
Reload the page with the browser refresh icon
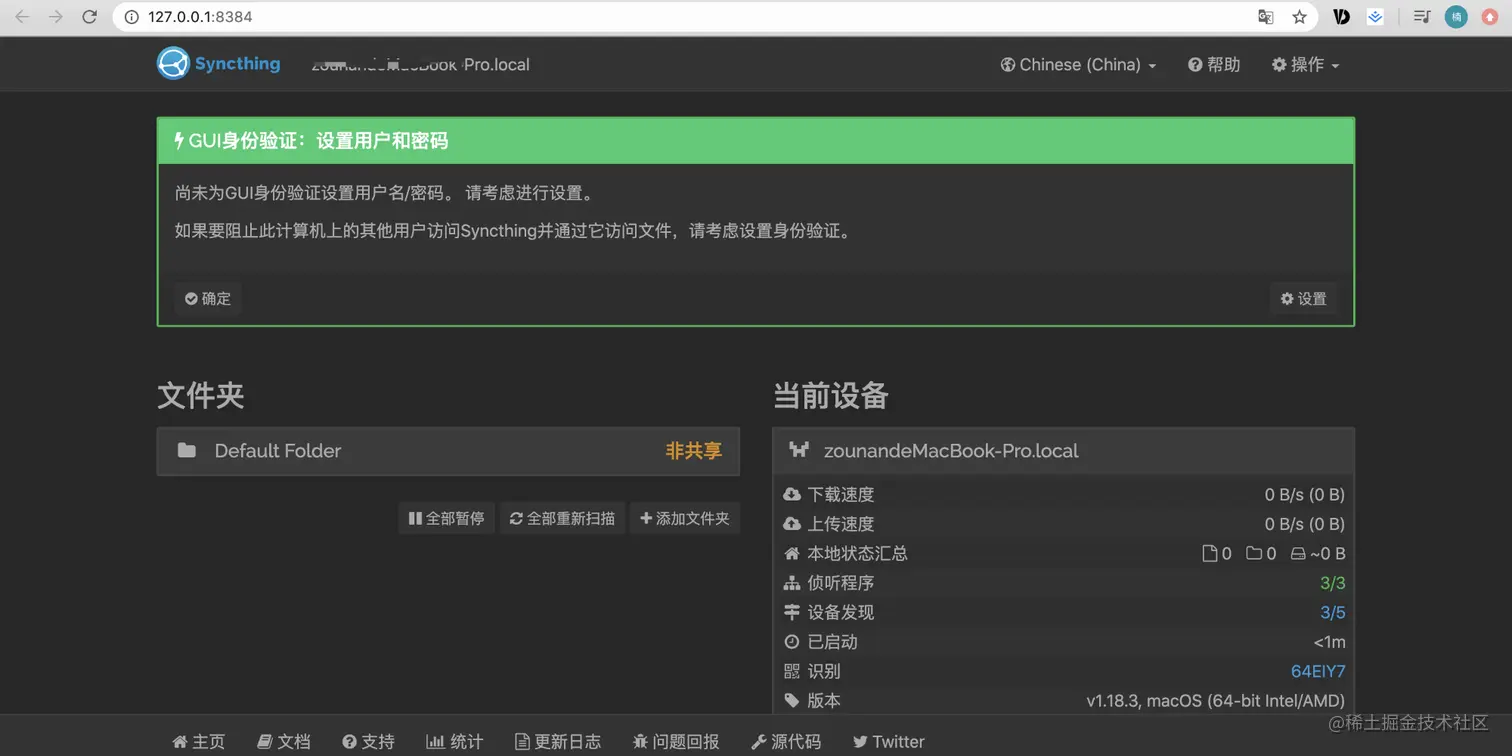[89, 17]
